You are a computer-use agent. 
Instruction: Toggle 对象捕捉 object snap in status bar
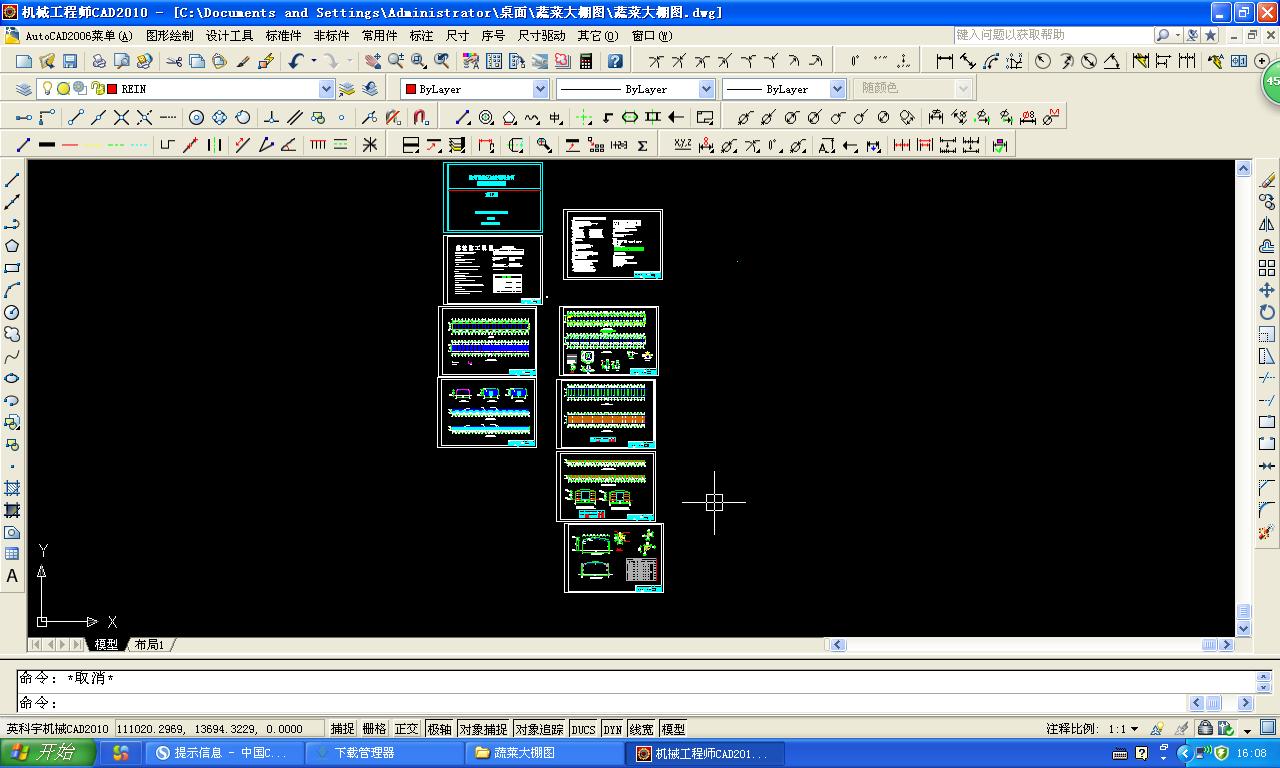(x=484, y=729)
